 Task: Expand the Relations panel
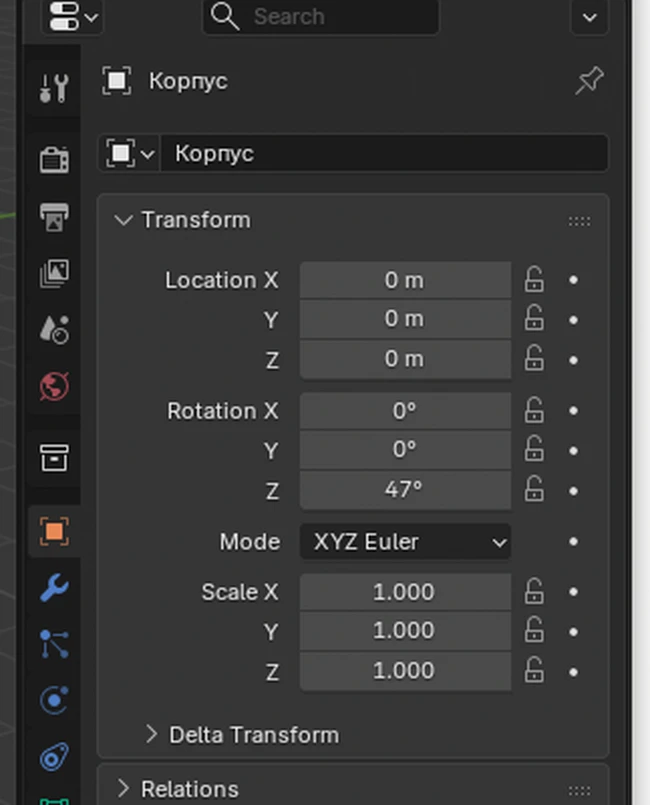click(x=123, y=789)
